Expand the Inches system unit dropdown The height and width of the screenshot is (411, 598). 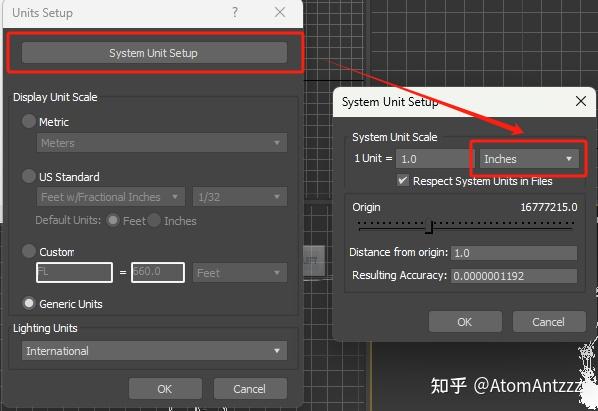[529, 159]
